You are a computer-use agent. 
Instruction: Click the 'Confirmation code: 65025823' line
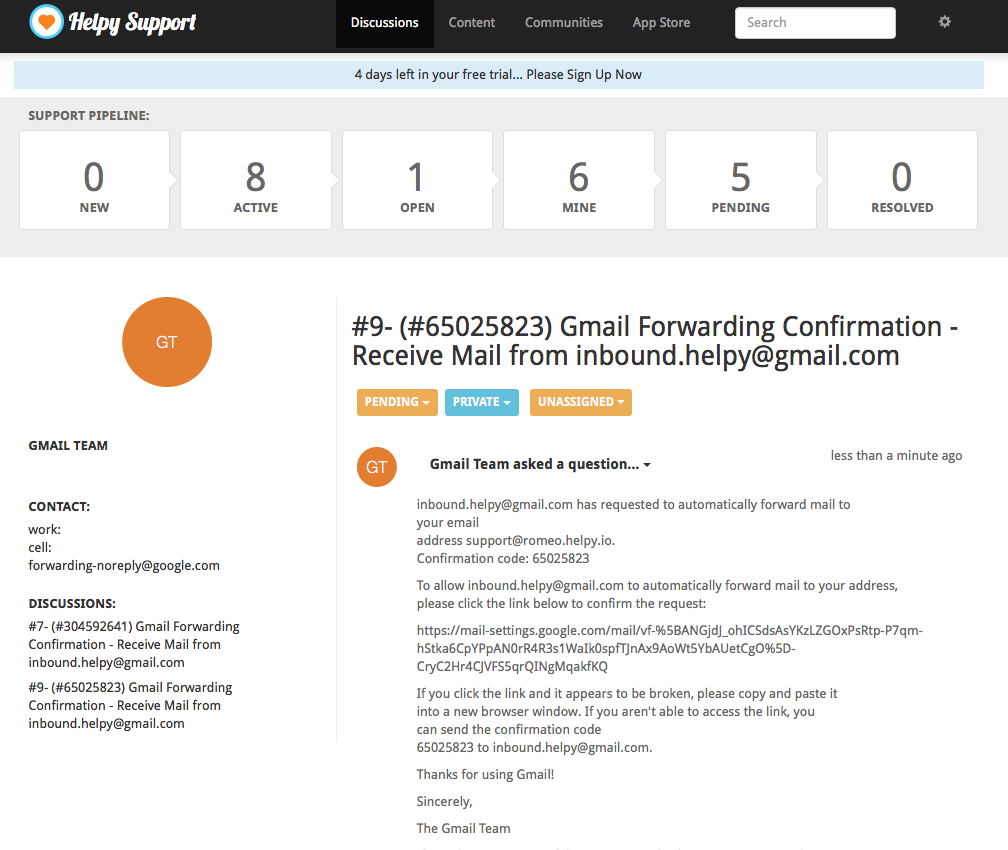click(x=503, y=558)
